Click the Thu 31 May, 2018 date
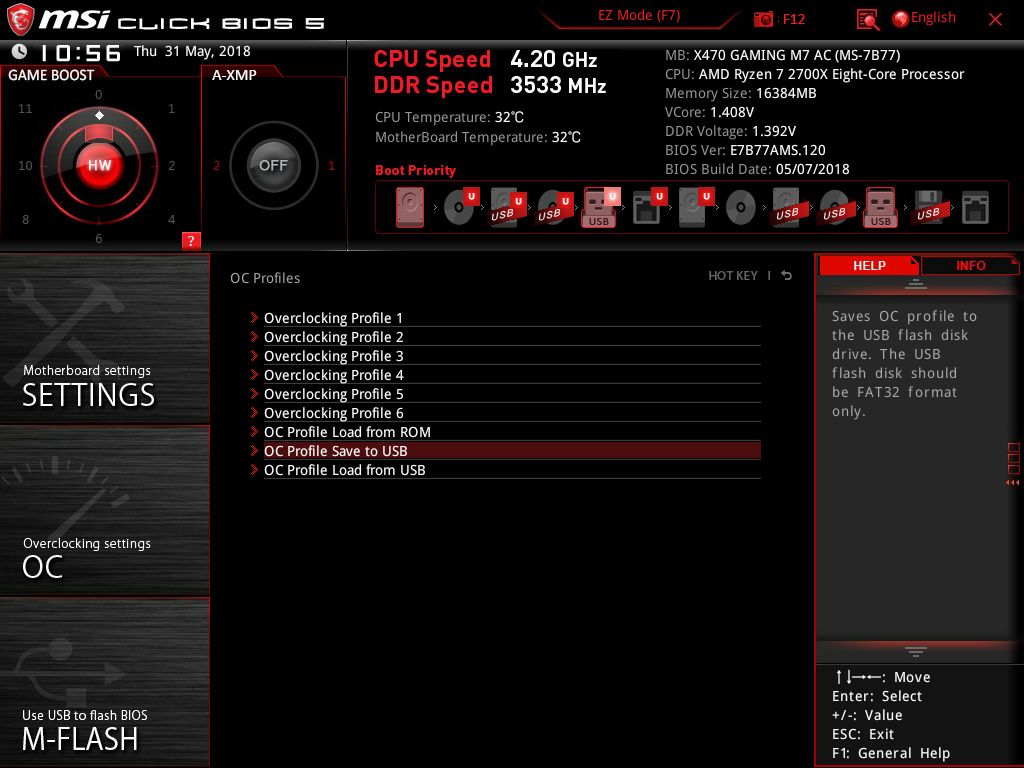 tap(192, 52)
